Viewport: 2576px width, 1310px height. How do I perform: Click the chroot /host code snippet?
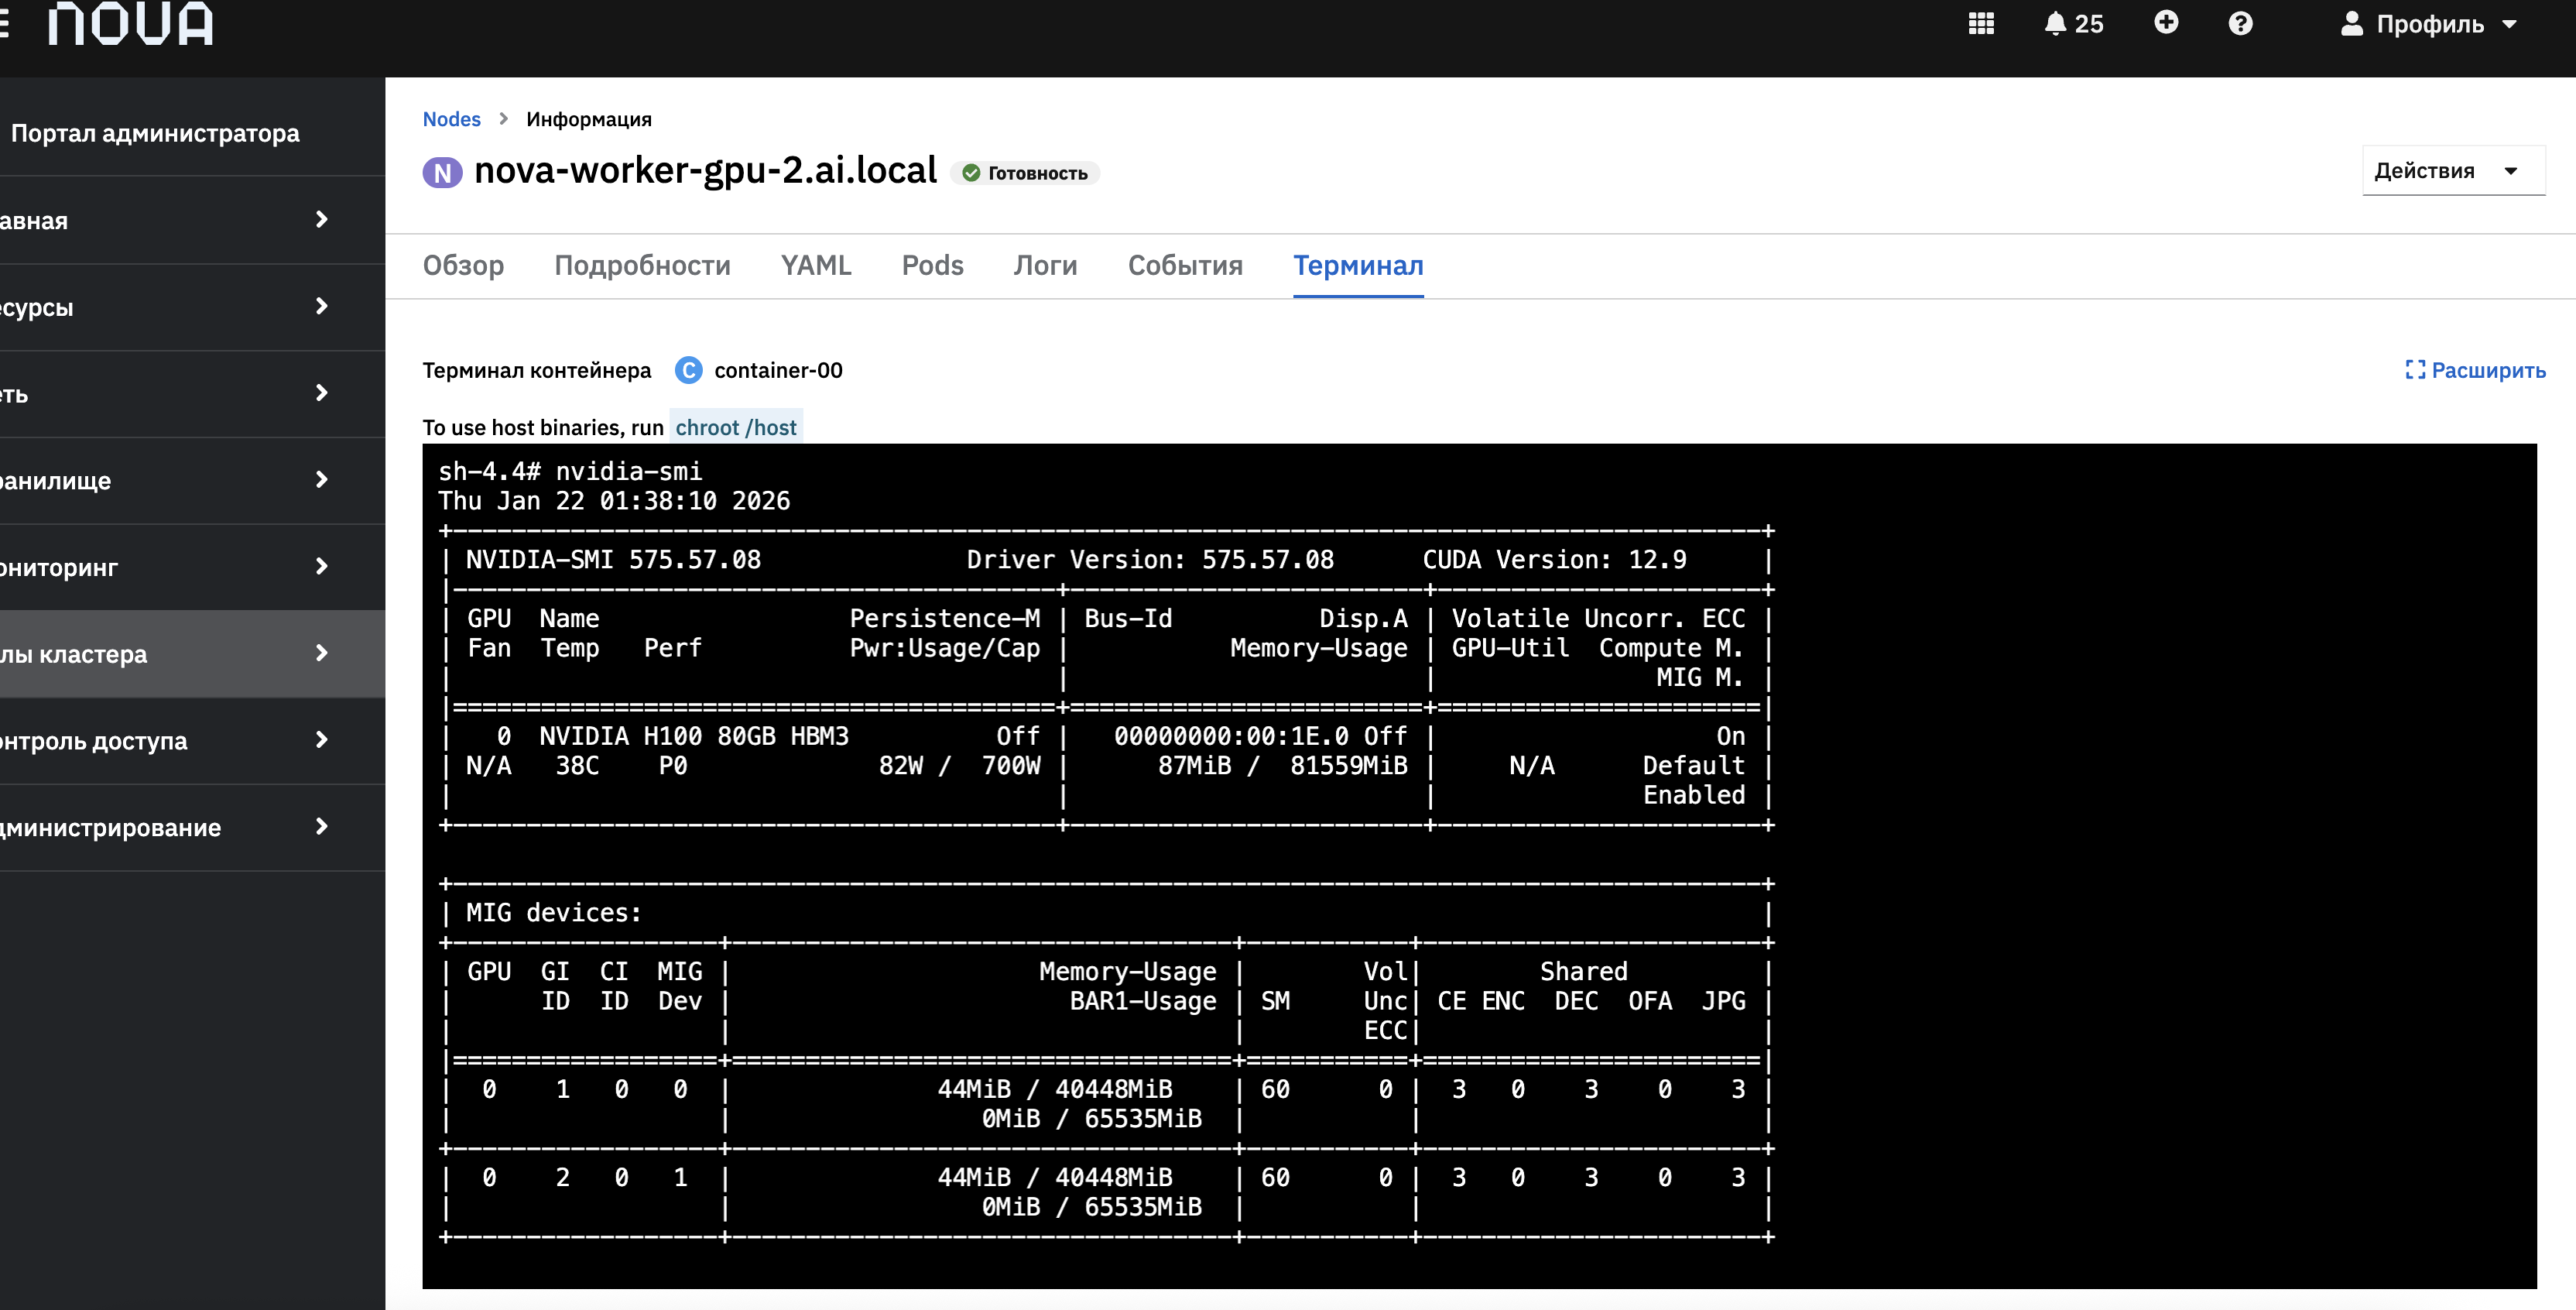[x=736, y=427]
